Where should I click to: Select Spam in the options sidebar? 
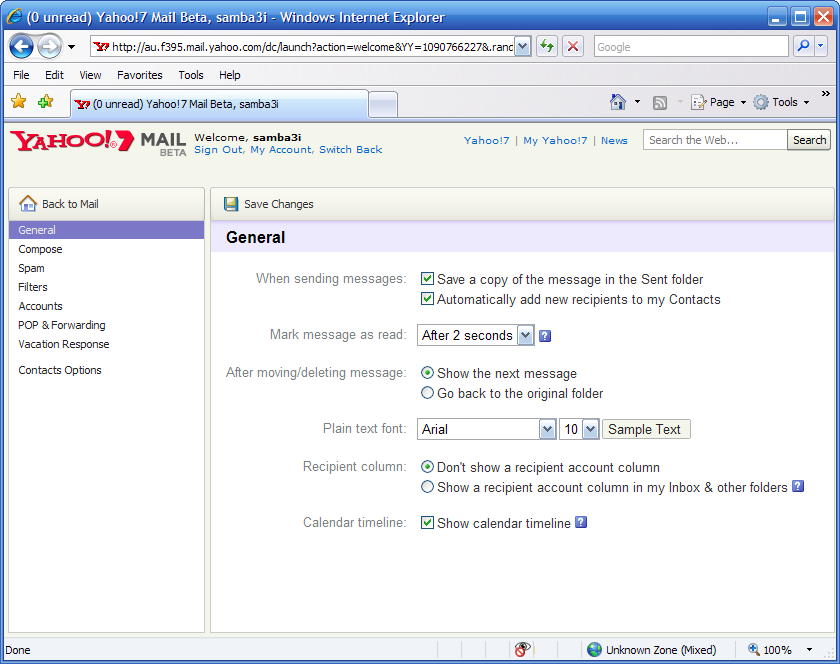click(x=31, y=268)
